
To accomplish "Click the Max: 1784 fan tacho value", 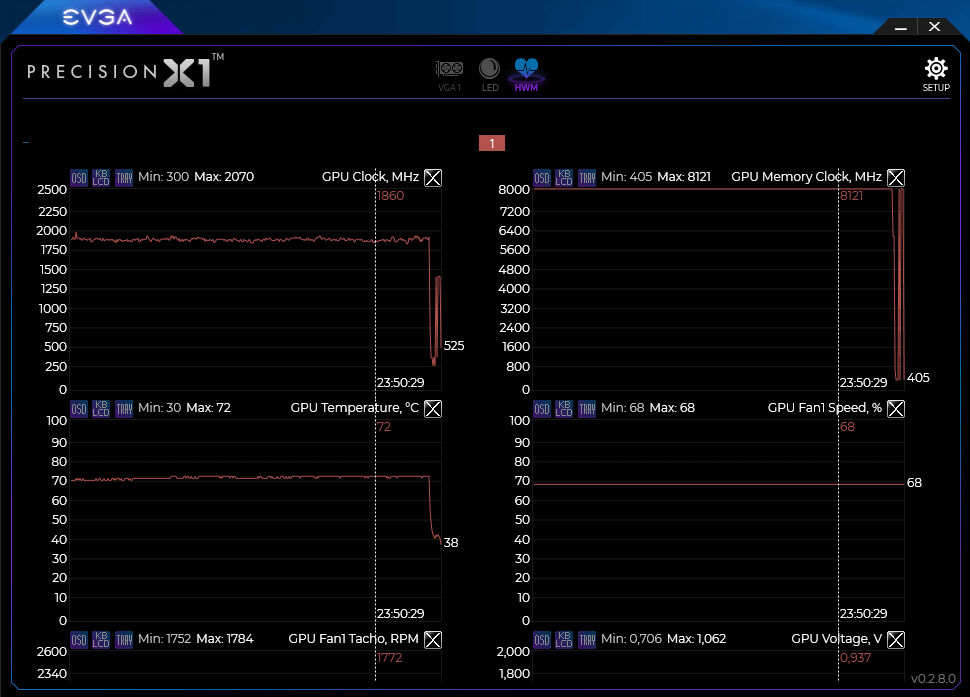I will click(225, 639).
